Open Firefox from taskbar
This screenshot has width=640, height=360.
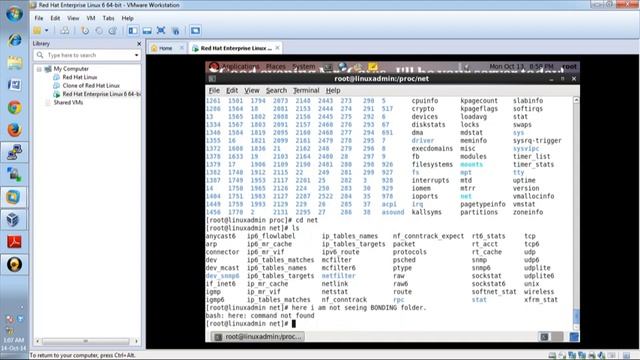14,130
